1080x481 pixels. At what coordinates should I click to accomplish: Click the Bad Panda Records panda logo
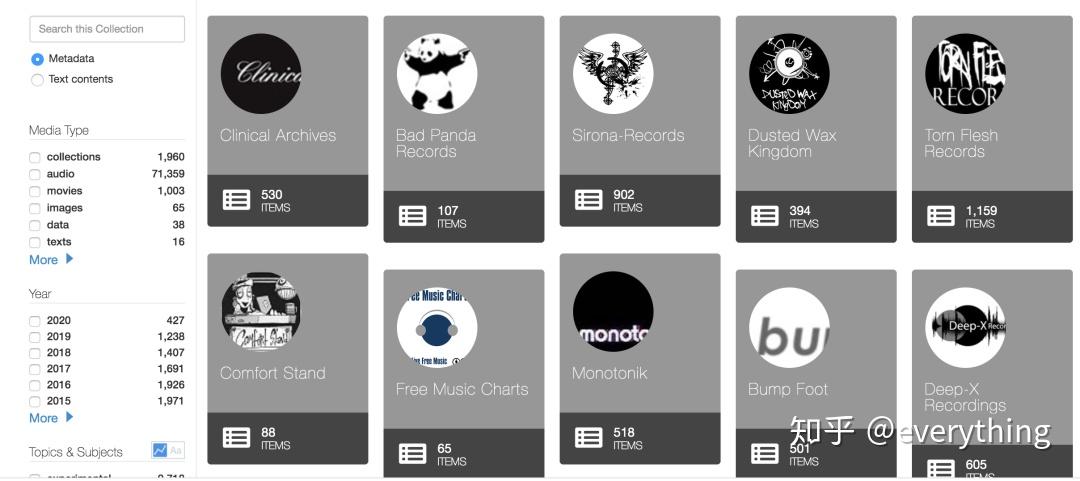tap(437, 73)
